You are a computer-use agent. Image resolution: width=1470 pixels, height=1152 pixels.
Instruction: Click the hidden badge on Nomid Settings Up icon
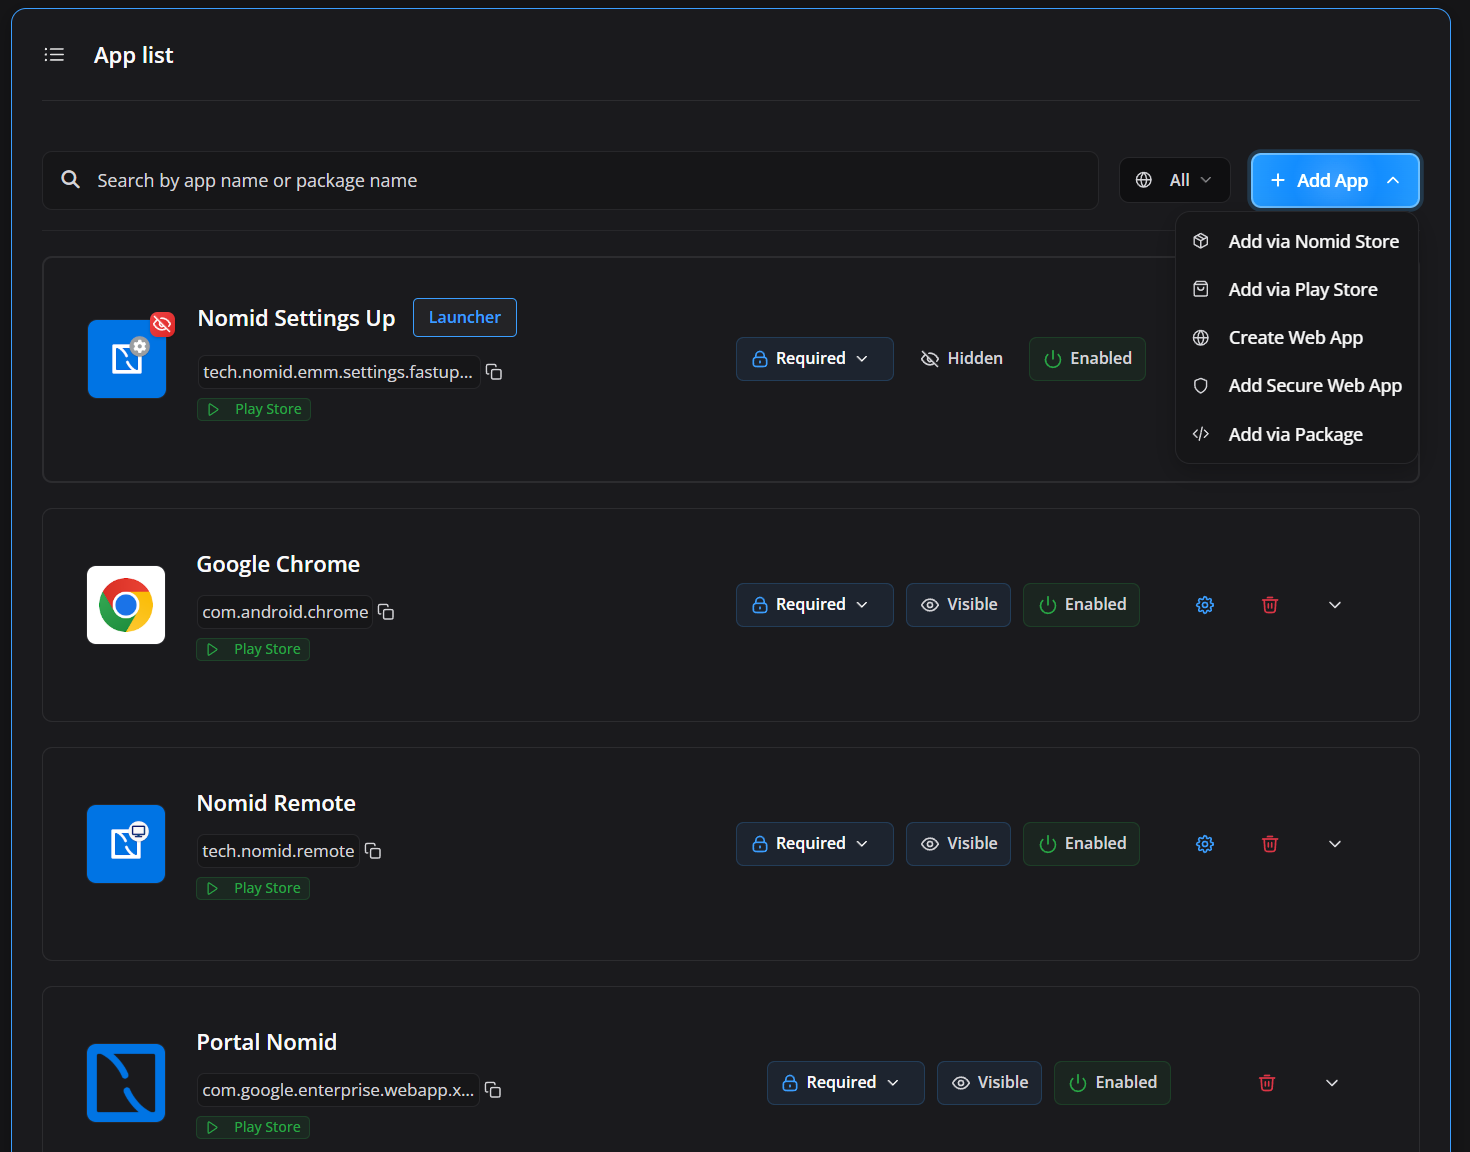pos(162,324)
